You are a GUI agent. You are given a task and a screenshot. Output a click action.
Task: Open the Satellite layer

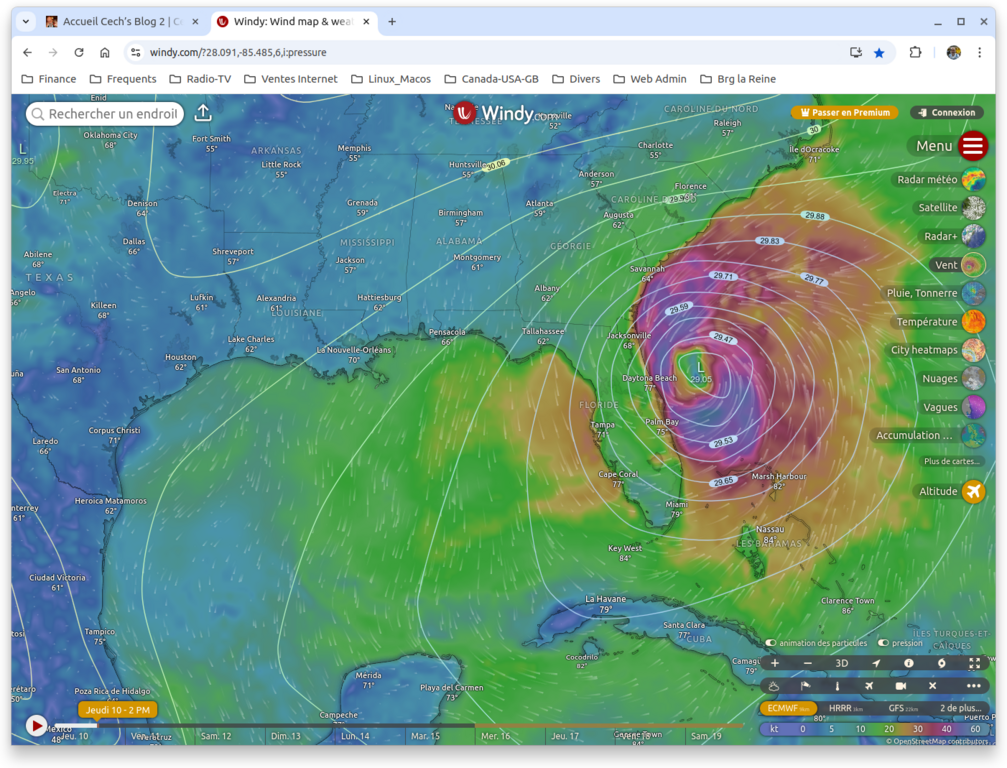[973, 208]
